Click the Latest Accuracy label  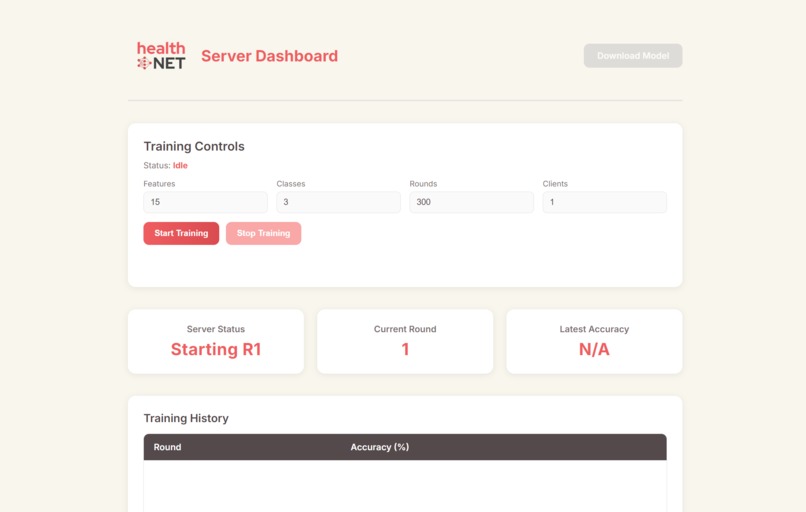594,329
